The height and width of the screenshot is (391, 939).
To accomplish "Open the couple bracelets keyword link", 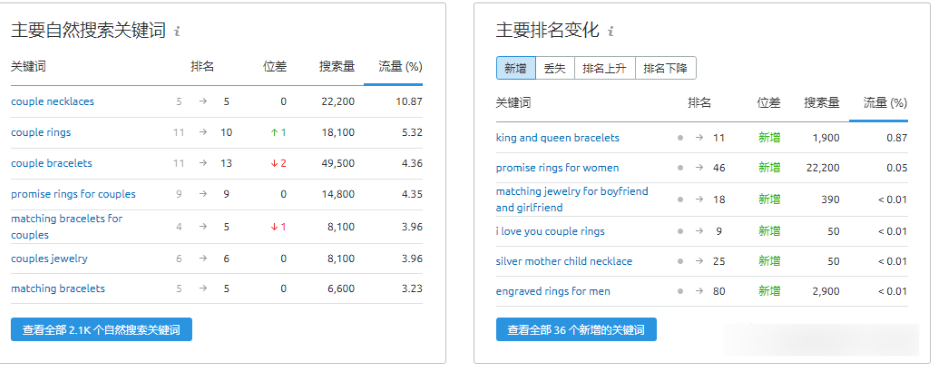I will click(x=52, y=163).
